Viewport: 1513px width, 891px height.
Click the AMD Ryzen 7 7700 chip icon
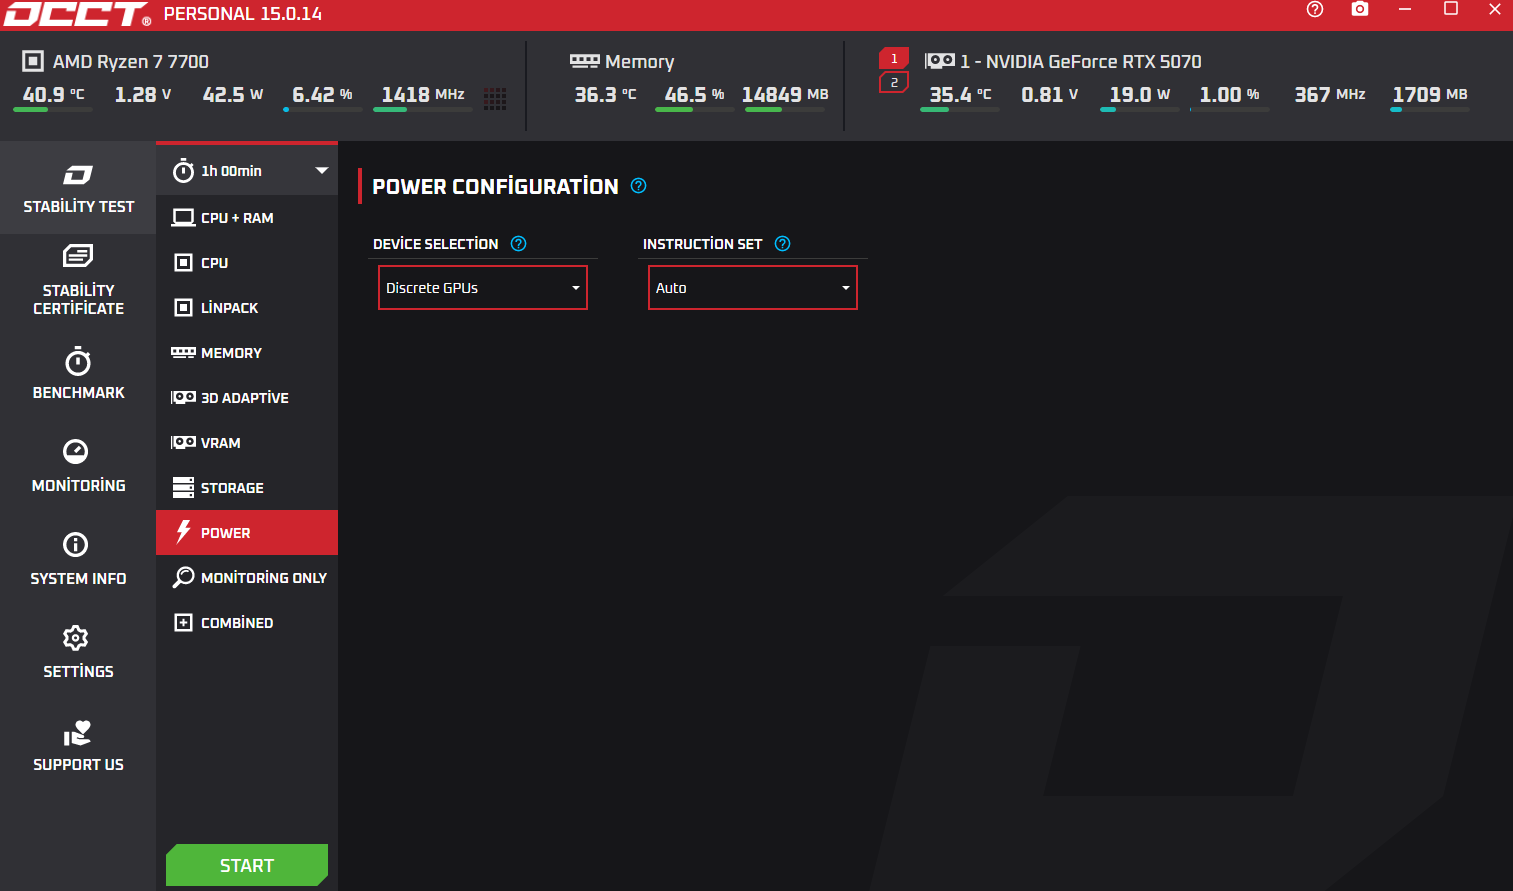pyautogui.click(x=33, y=61)
